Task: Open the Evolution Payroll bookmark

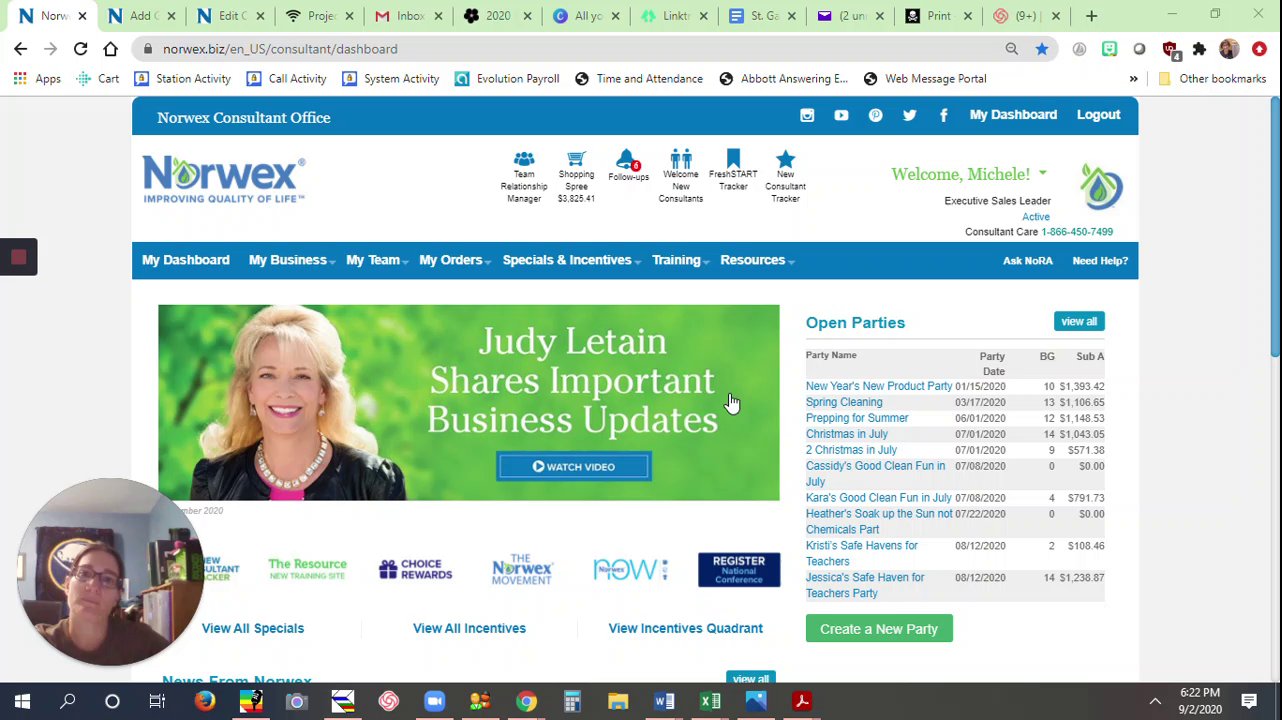Action: 507,79
